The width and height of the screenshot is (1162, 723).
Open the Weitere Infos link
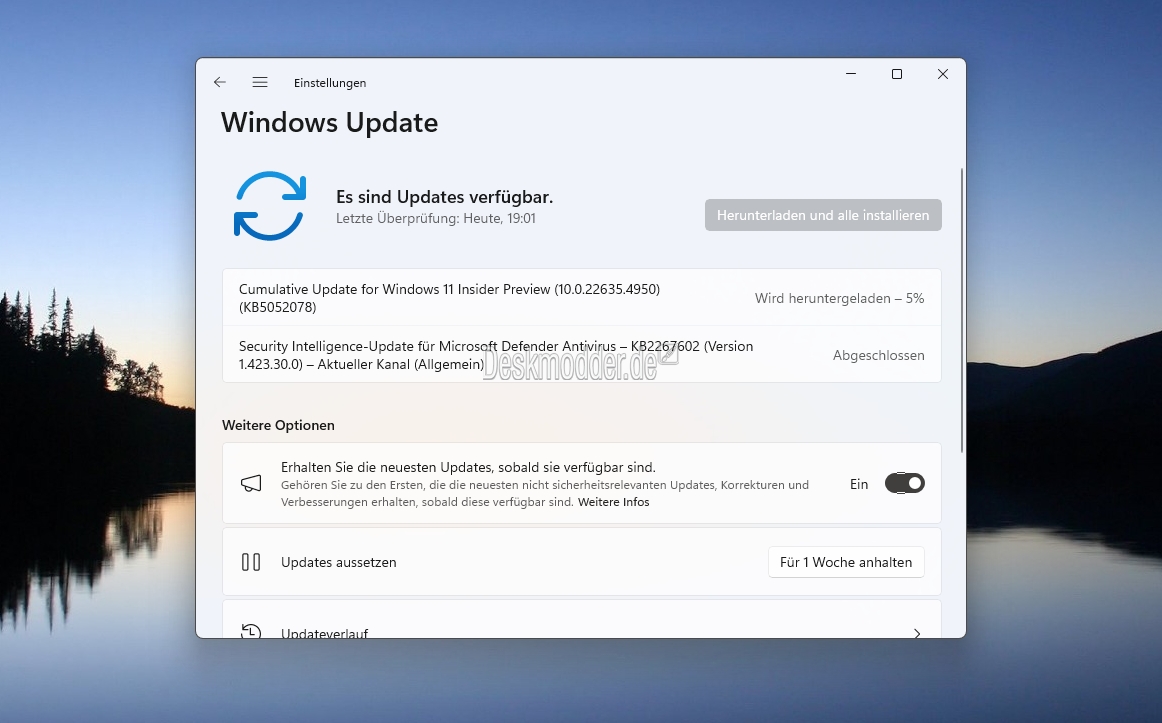(614, 502)
